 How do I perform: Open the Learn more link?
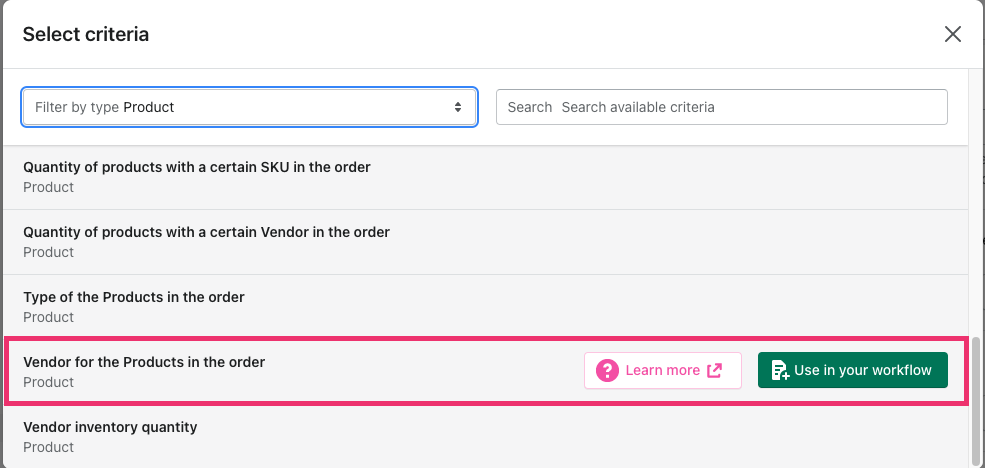(662, 370)
